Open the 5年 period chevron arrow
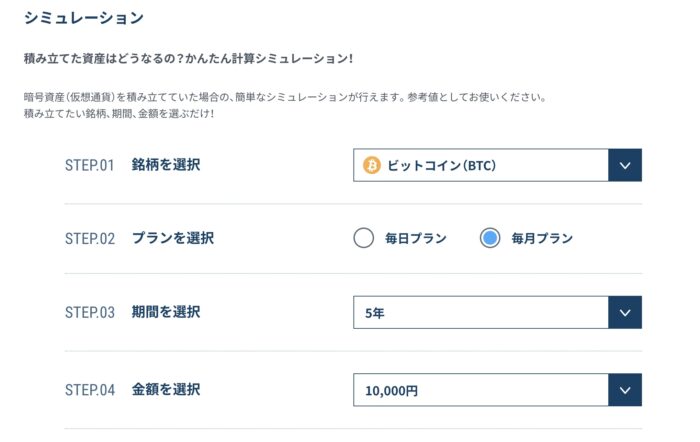The image size is (700, 442). tap(625, 312)
